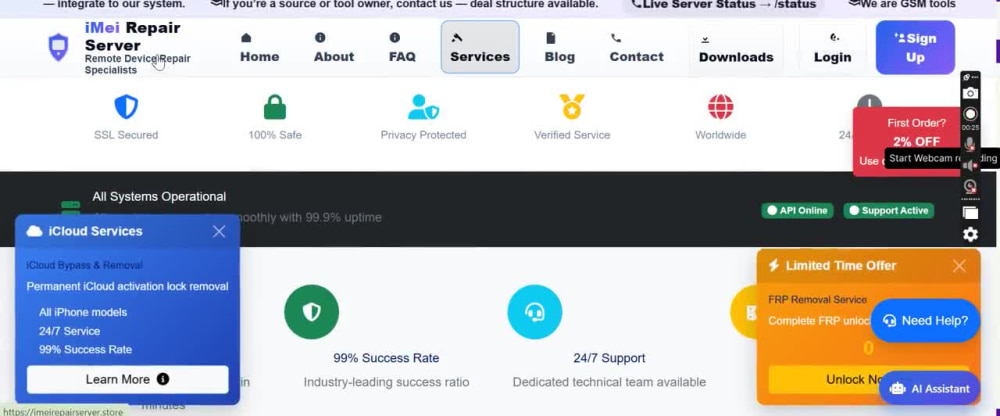Click '24/7 Service' popup list item
The image size is (1000, 416).
70,331
